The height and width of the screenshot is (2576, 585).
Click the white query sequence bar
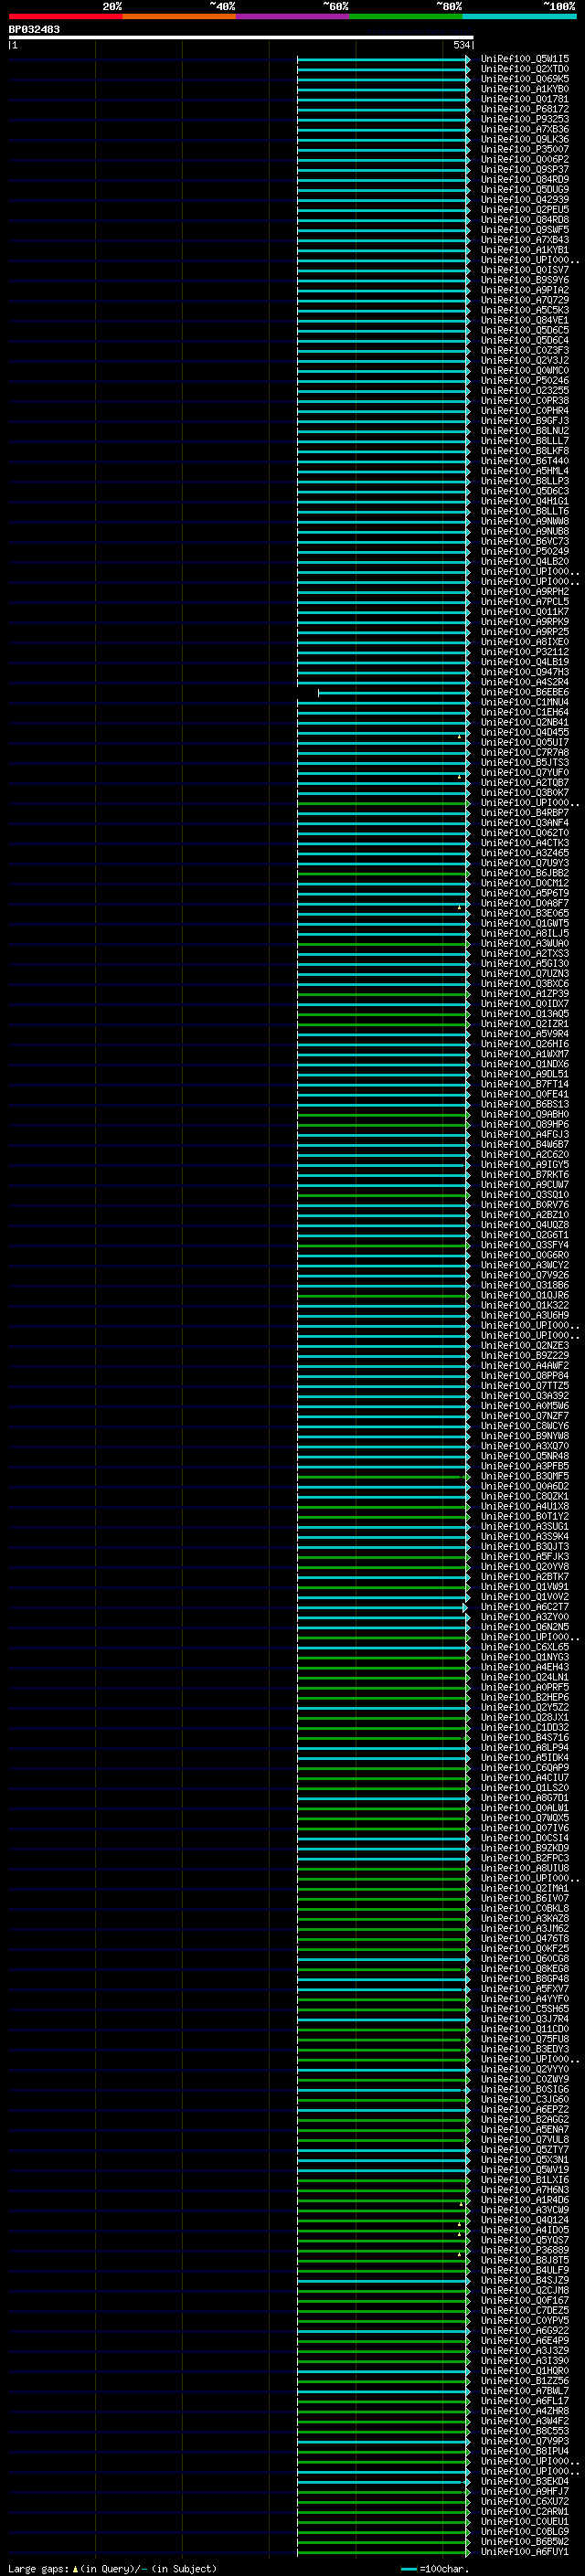pos(241,37)
